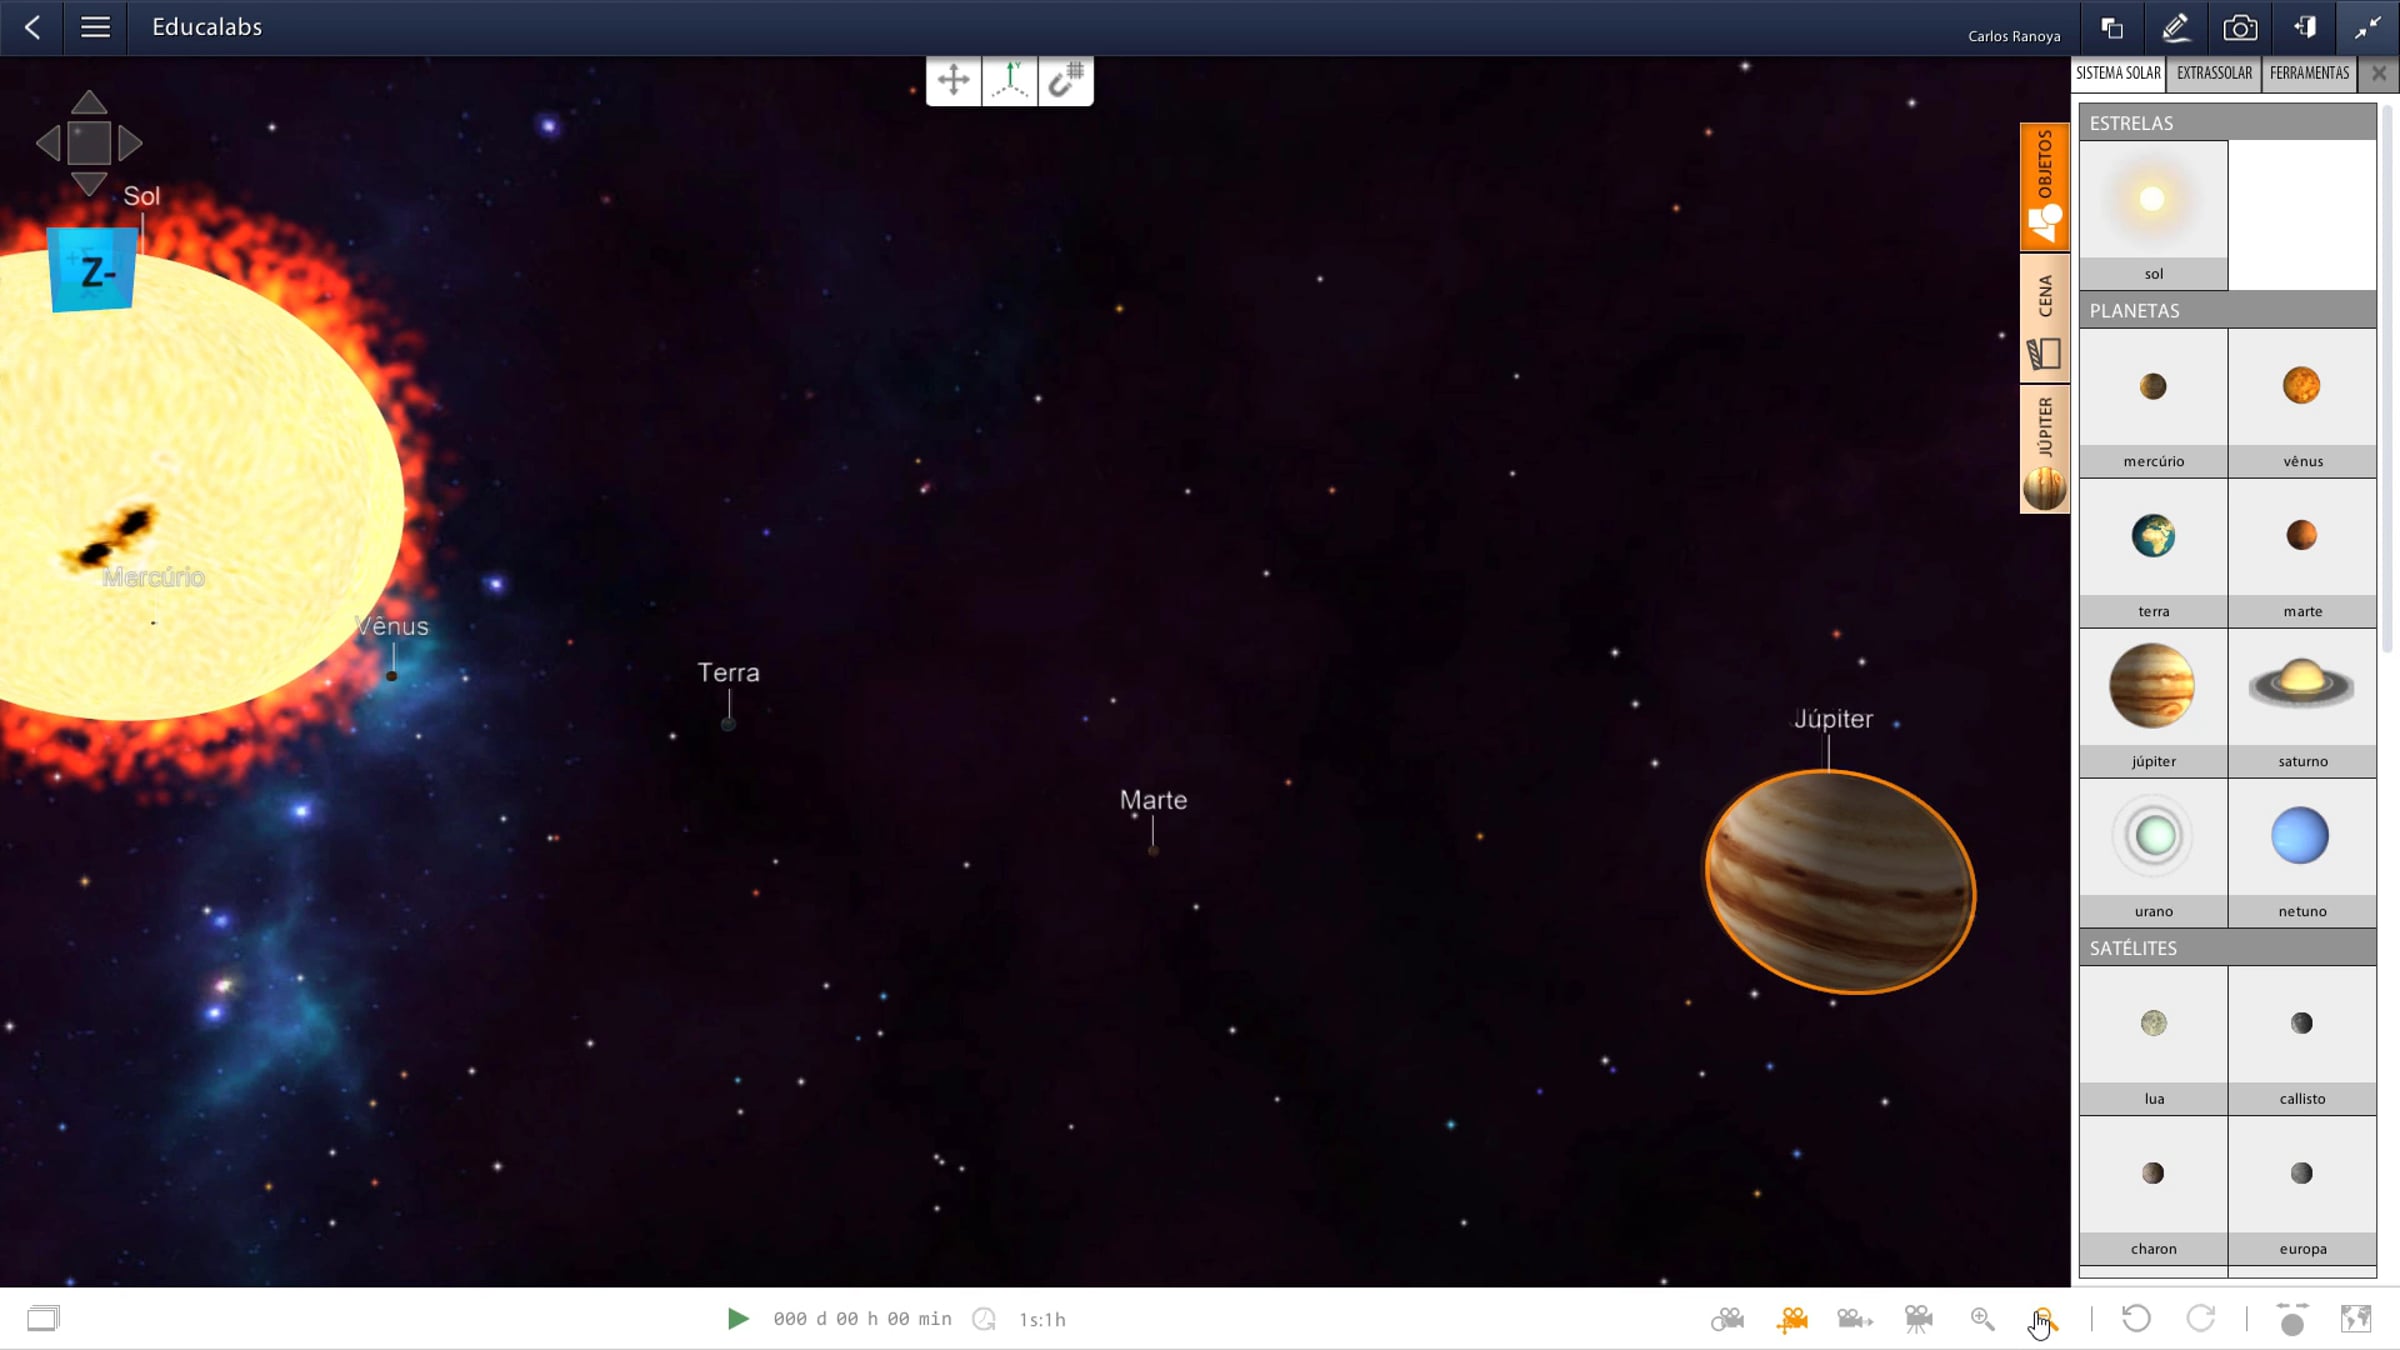Click the orbit camera icon

[1727, 1319]
